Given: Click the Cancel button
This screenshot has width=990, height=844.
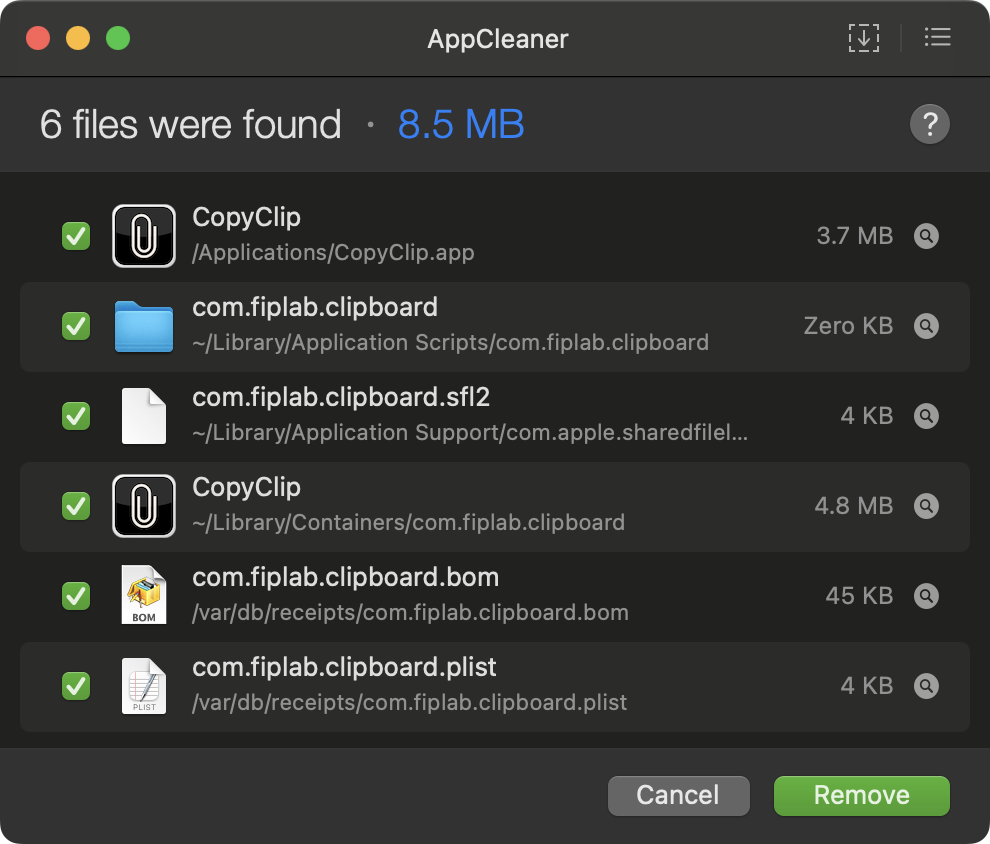Looking at the screenshot, I should click(x=678, y=795).
